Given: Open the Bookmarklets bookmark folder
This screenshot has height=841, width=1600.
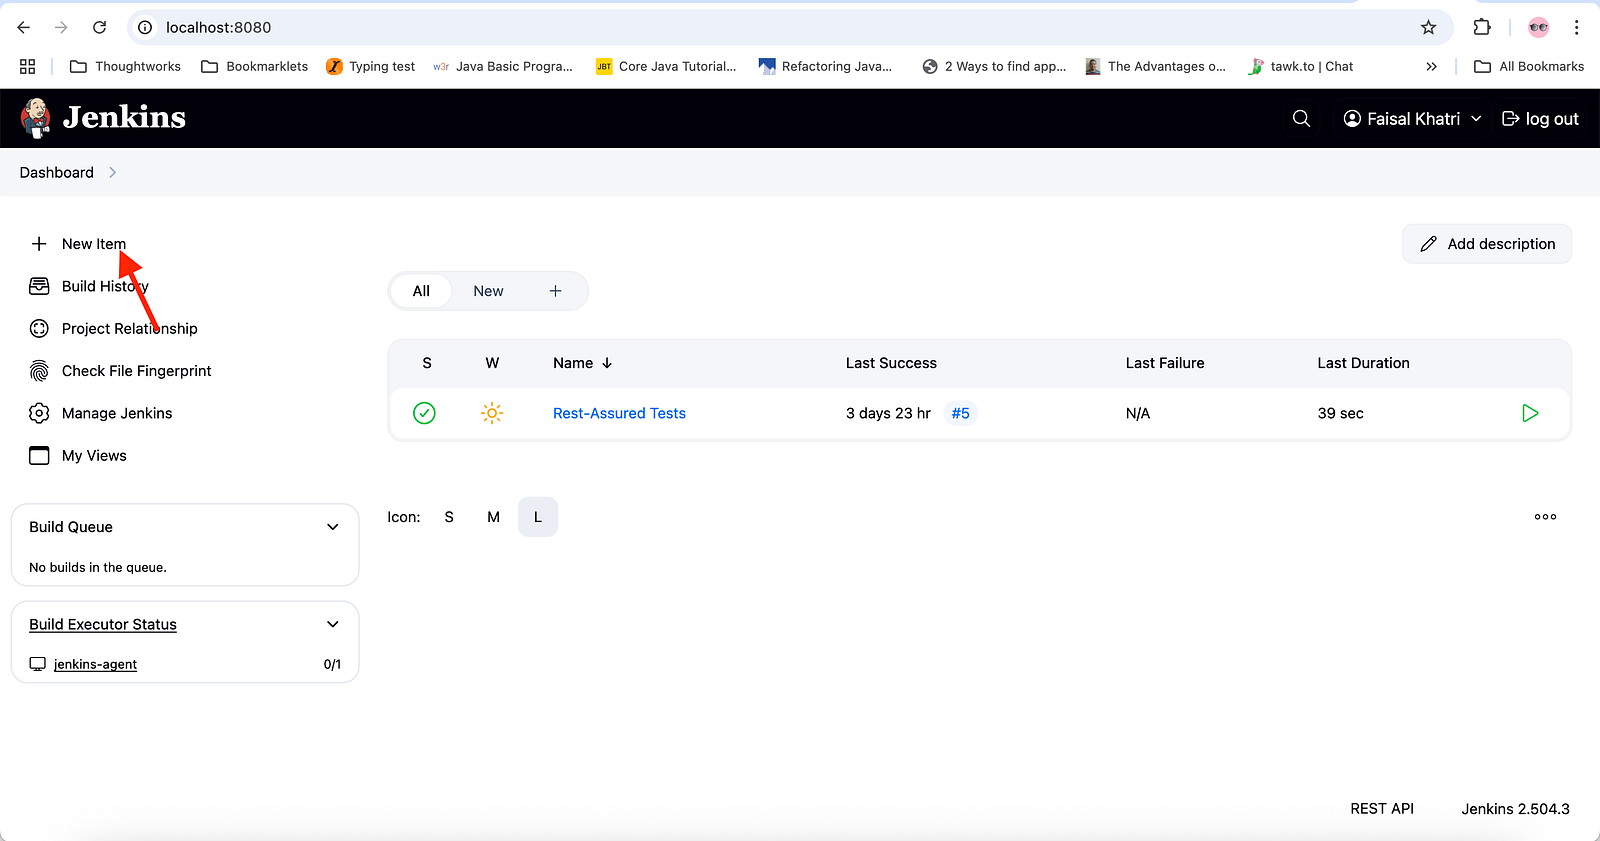Looking at the screenshot, I should 255,66.
